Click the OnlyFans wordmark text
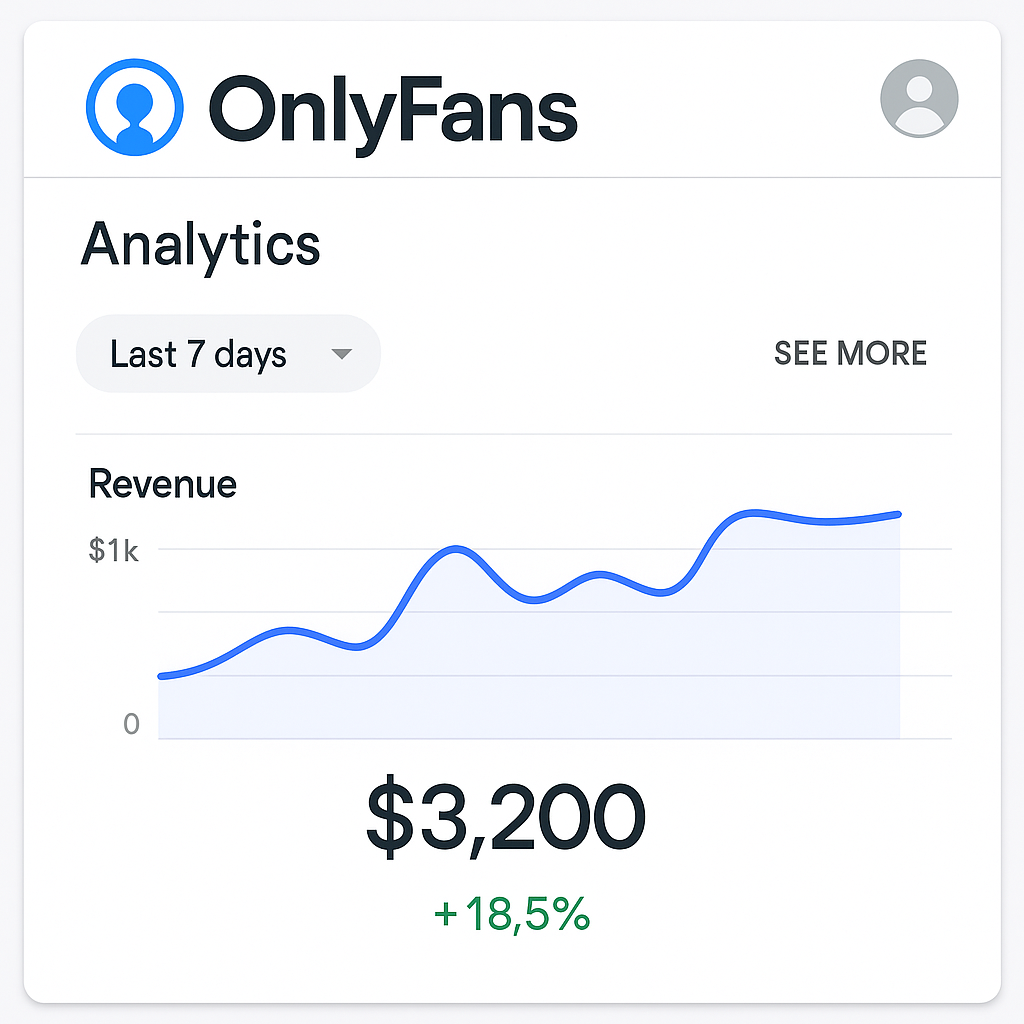Image resolution: width=1024 pixels, height=1024 pixels. coord(393,112)
